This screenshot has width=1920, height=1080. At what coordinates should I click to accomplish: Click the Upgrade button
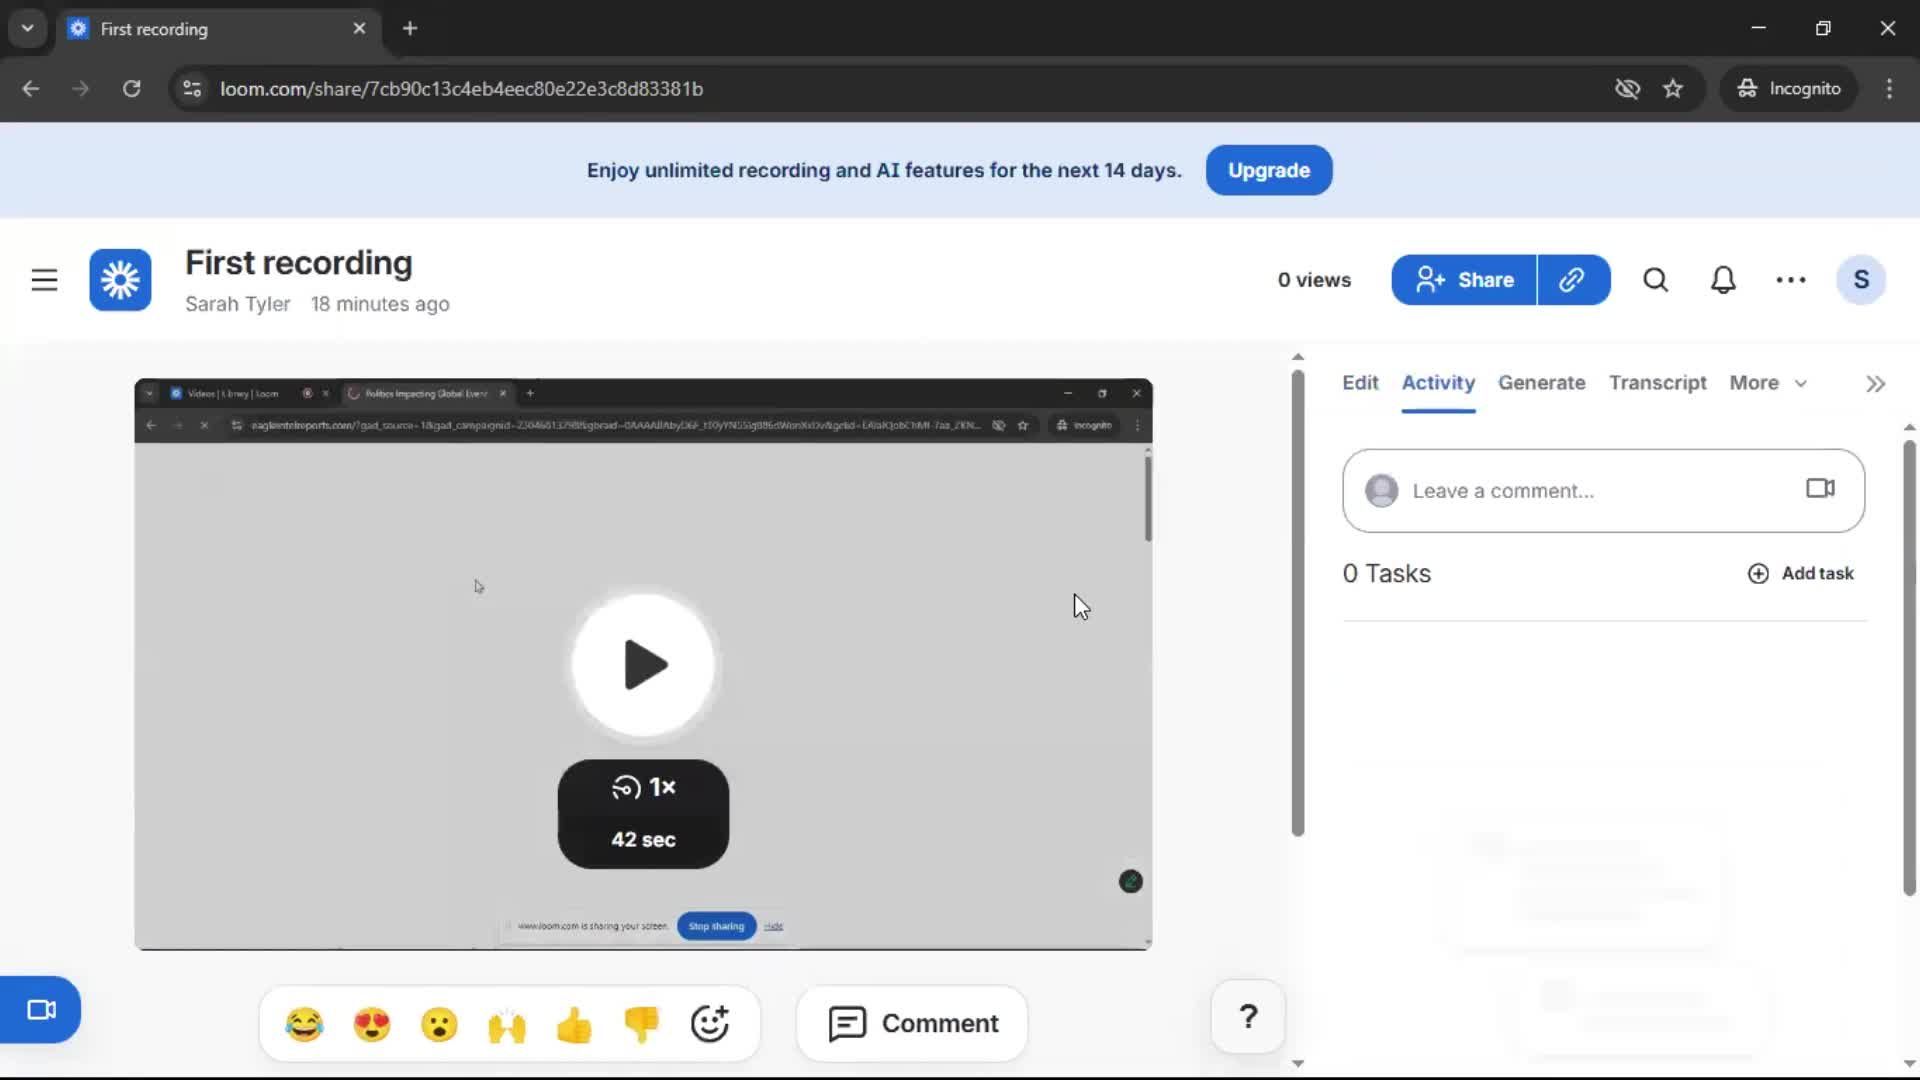(x=1268, y=170)
